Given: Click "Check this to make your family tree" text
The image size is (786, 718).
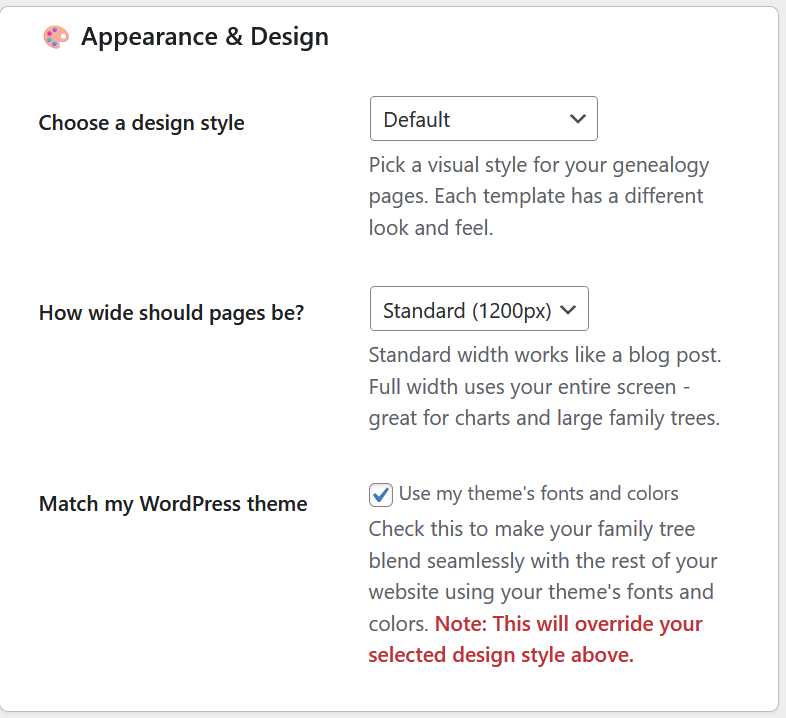Looking at the screenshot, I should coord(531,528).
